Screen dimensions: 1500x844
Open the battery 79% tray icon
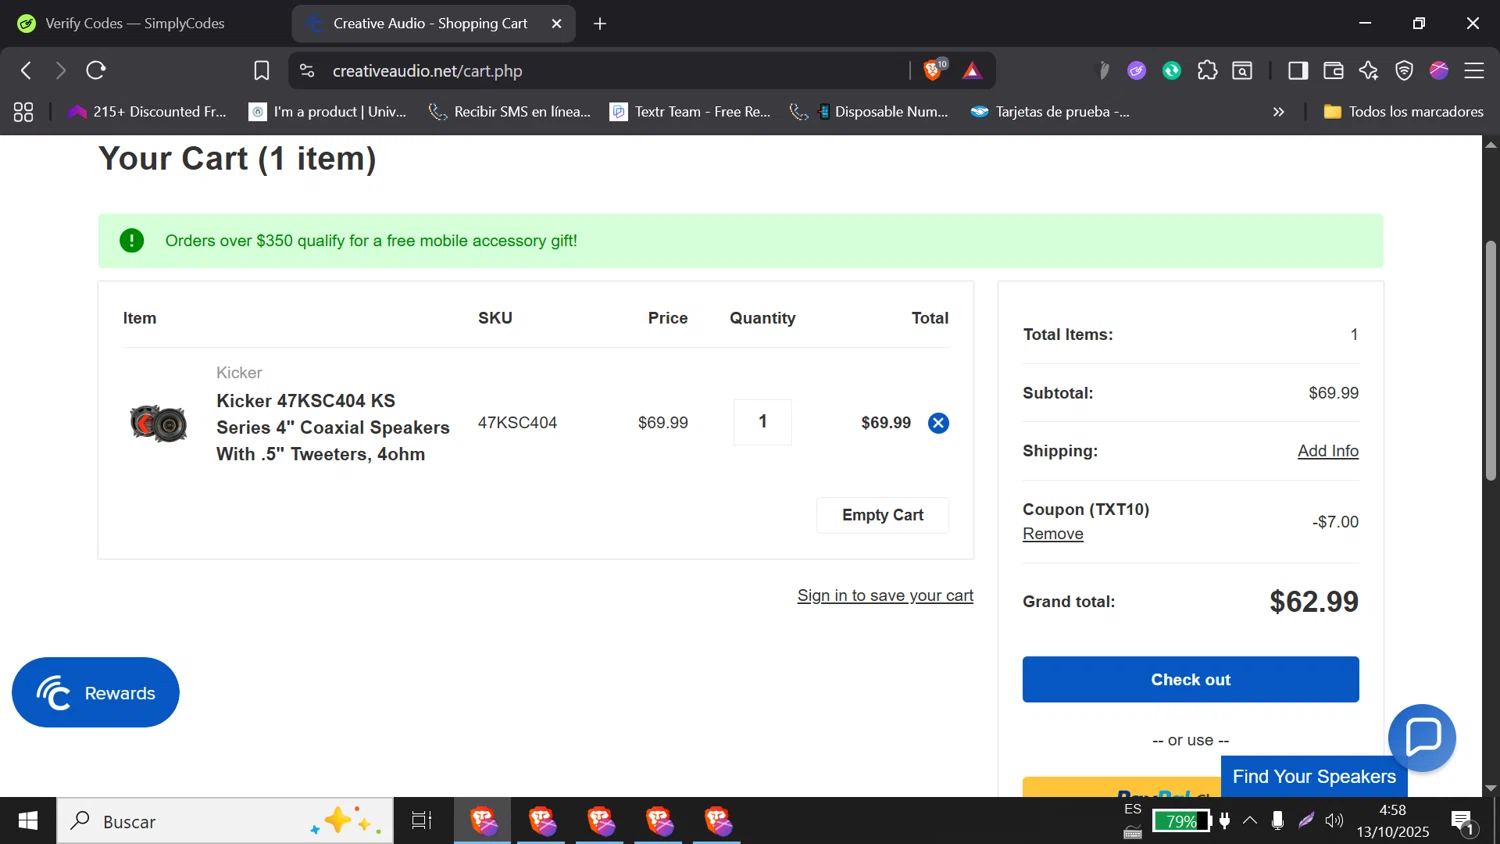point(1181,821)
